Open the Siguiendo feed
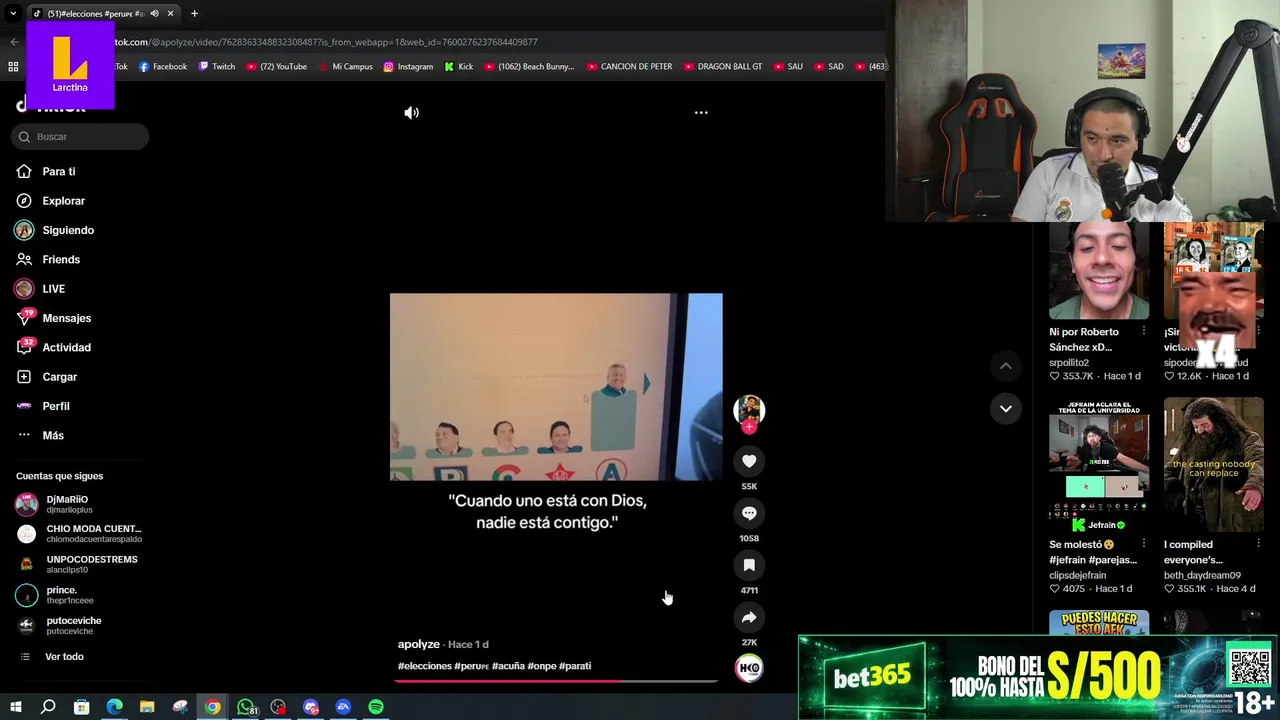This screenshot has width=1280, height=720. (68, 230)
